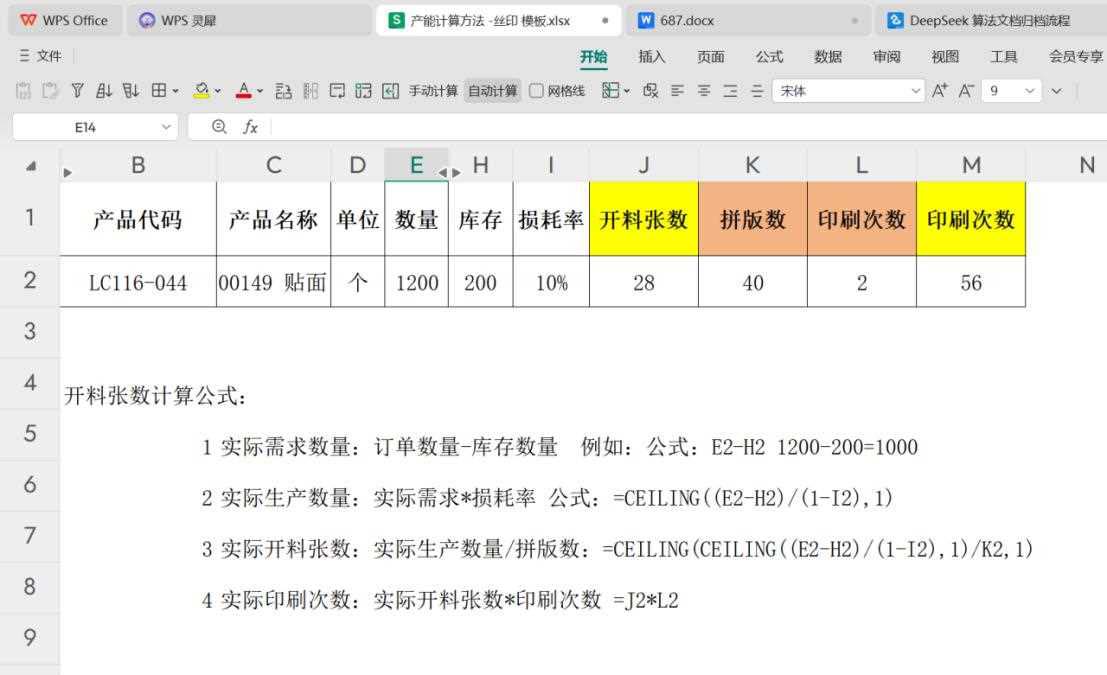The height and width of the screenshot is (675, 1107).
Task: Click the yellow 开料张数 header cell
Action: point(643,219)
